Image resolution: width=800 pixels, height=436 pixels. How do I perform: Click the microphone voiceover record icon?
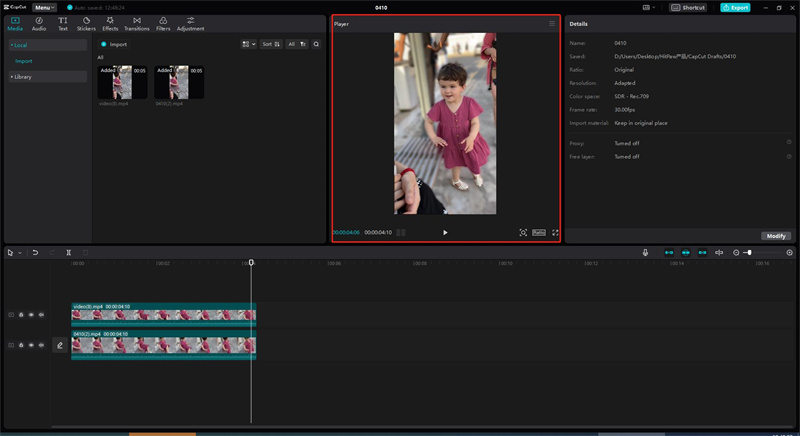[645, 253]
